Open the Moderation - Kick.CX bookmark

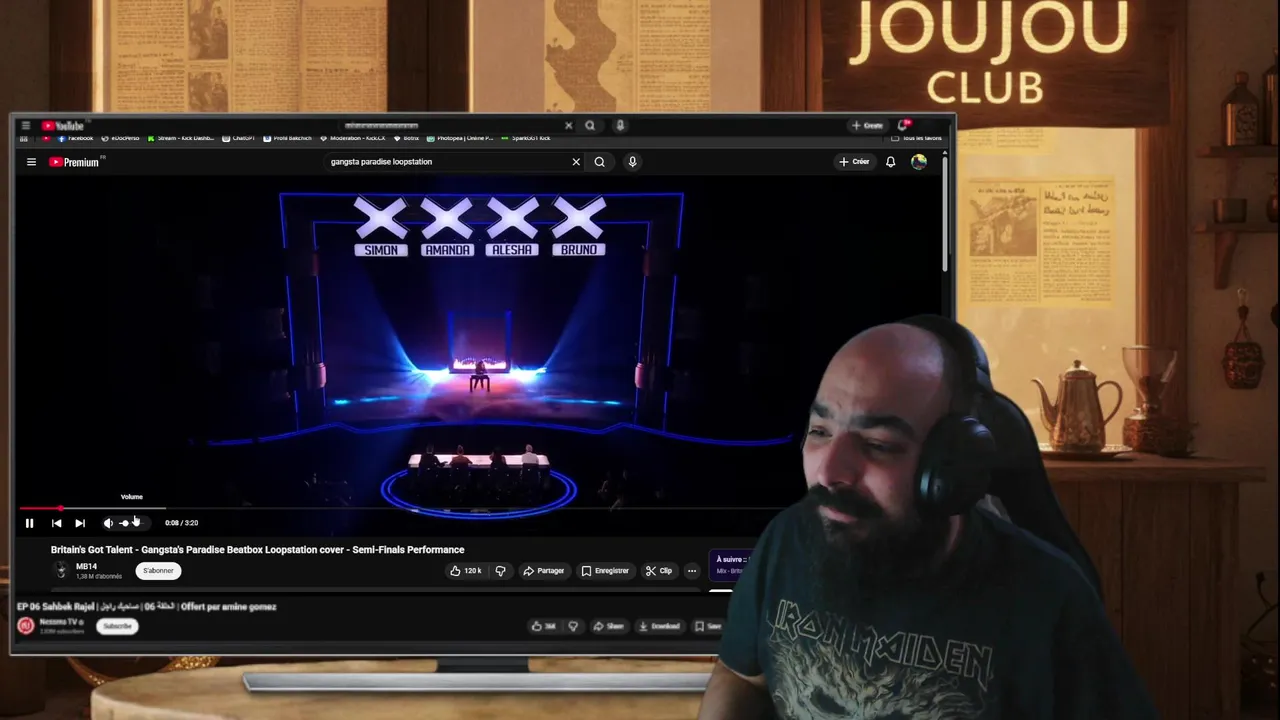(x=354, y=138)
